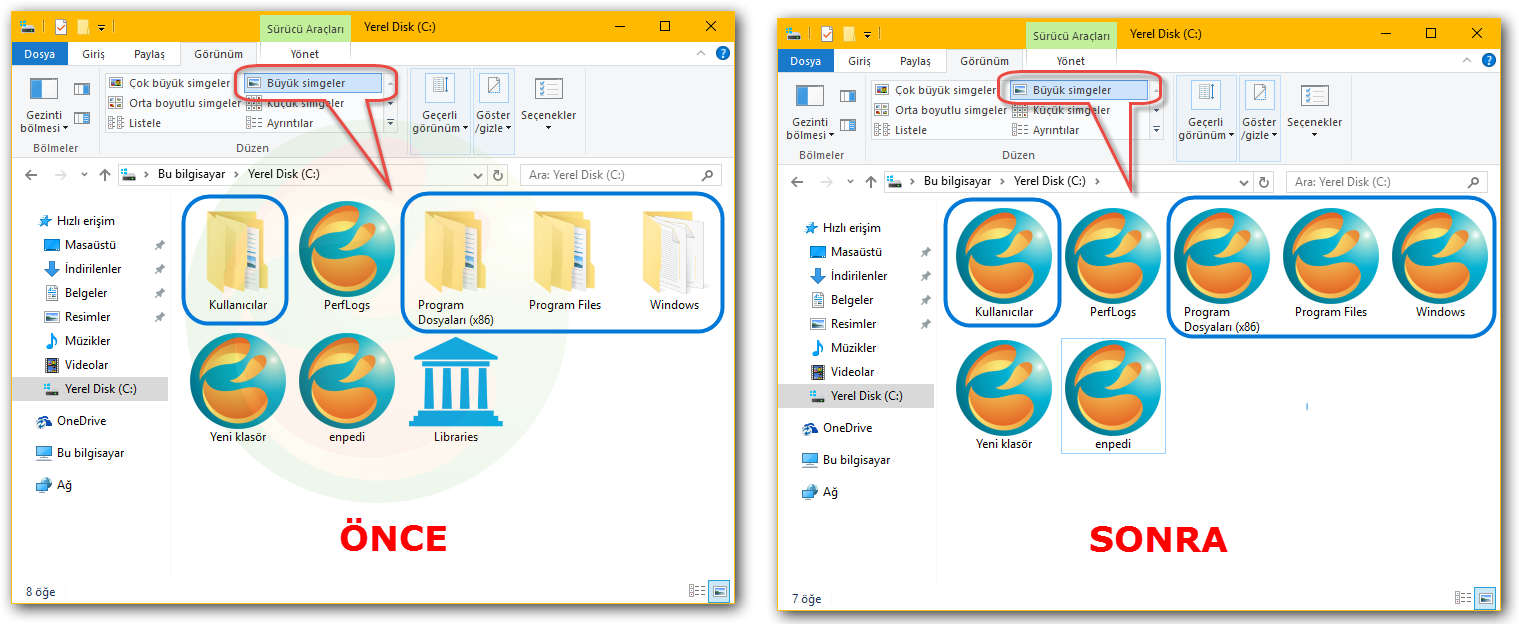This screenshot has width=1519, height=624.
Task: Click Gezinti bölmesi icon in right window
Action: (810, 96)
